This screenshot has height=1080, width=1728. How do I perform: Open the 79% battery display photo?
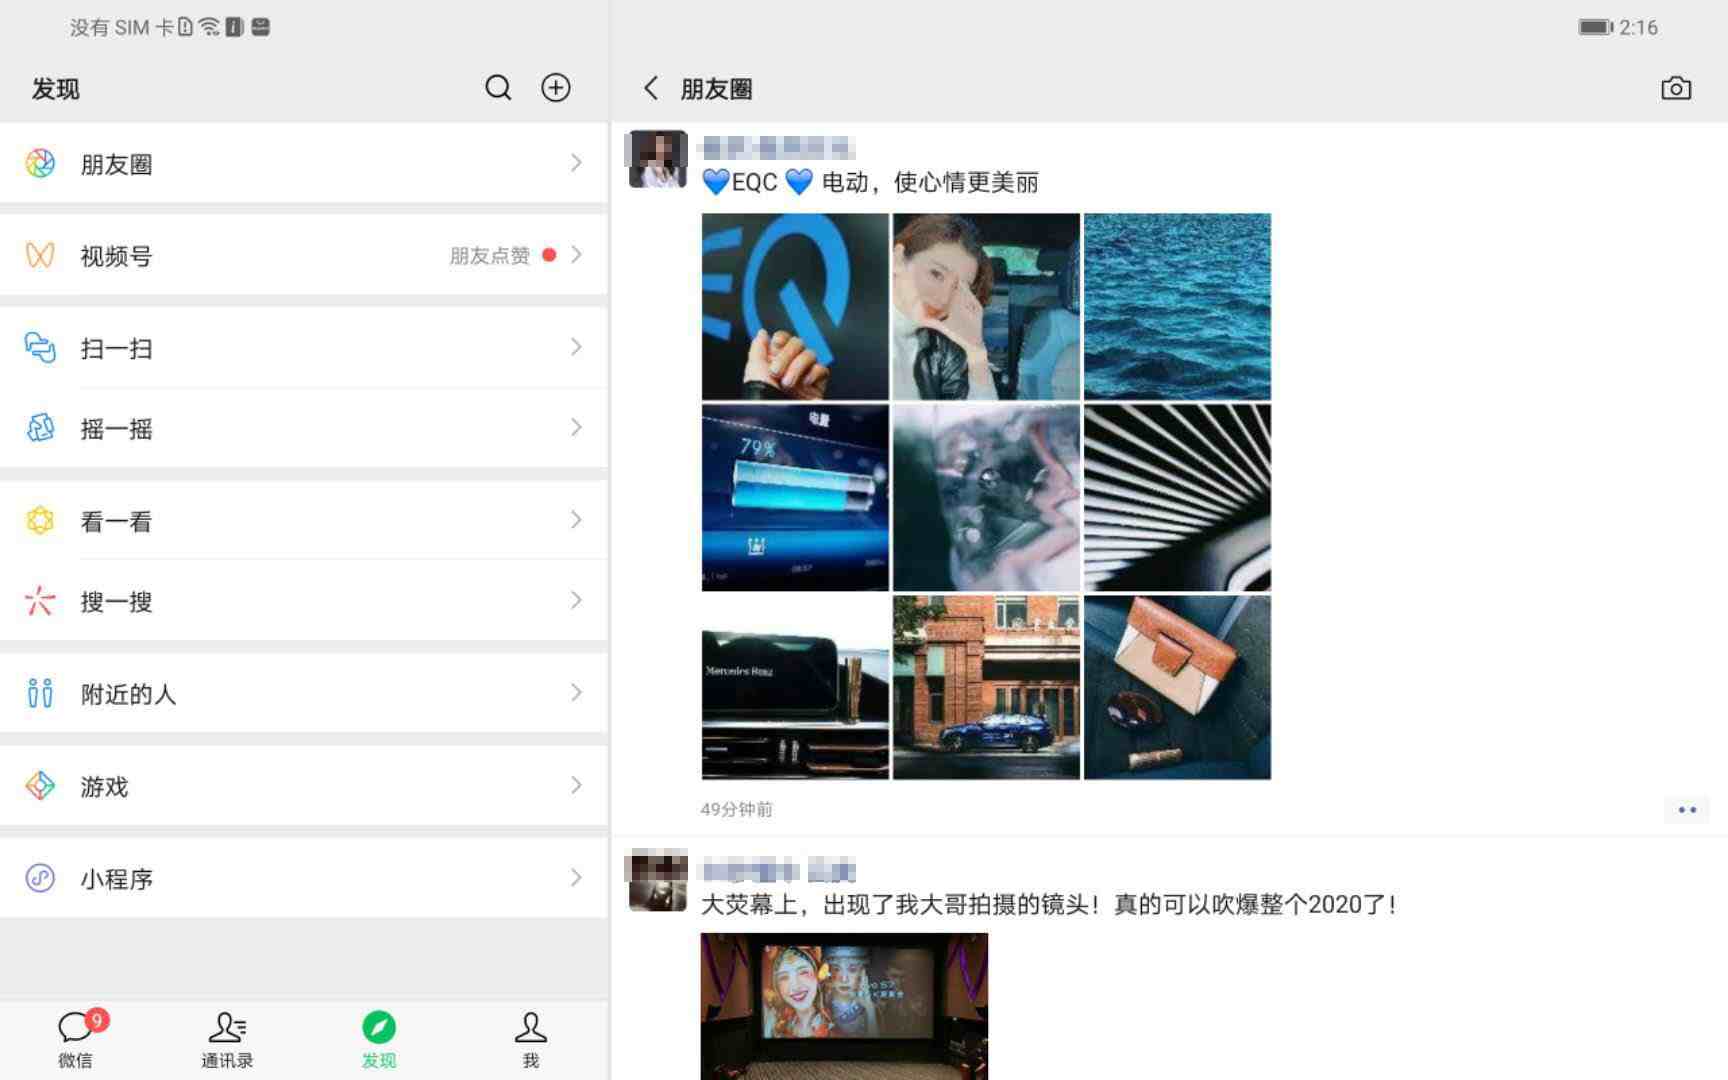tap(795, 497)
